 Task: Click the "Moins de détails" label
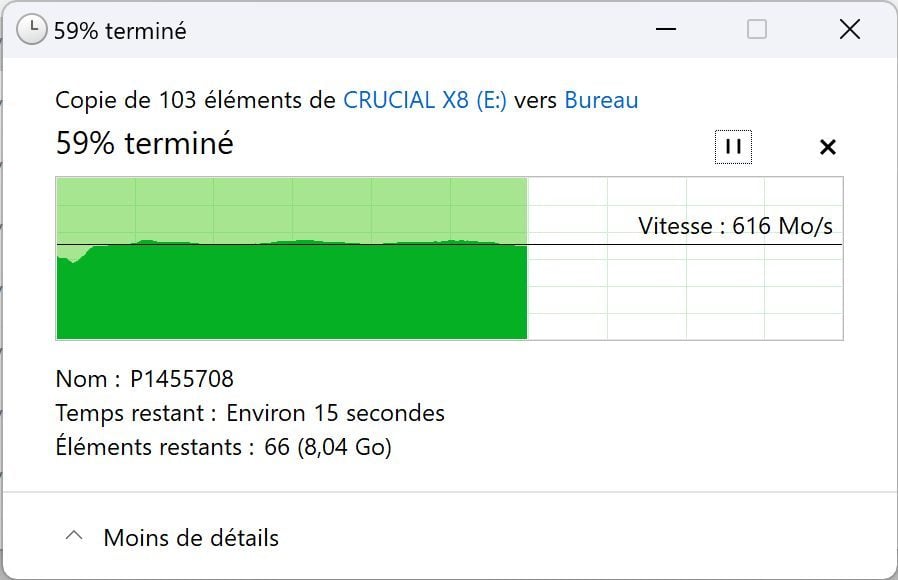pos(191,538)
